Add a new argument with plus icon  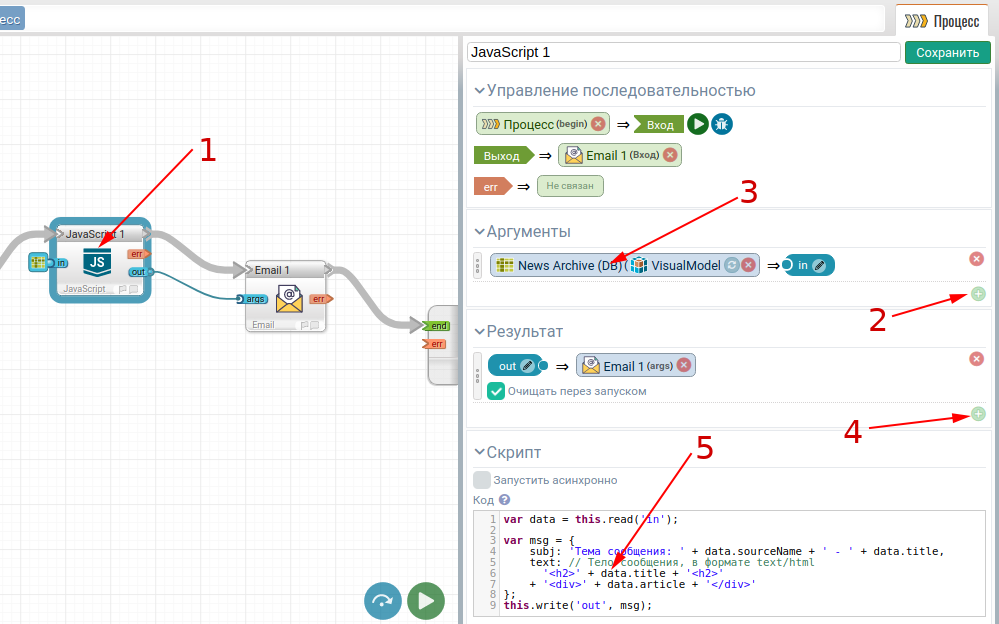click(977, 294)
